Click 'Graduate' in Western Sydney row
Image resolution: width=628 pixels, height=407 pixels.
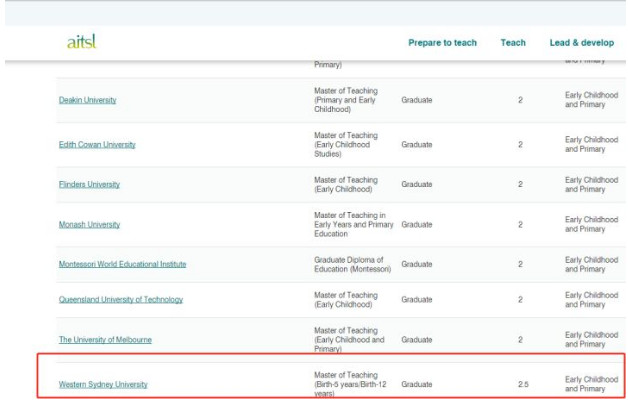pyautogui.click(x=417, y=384)
